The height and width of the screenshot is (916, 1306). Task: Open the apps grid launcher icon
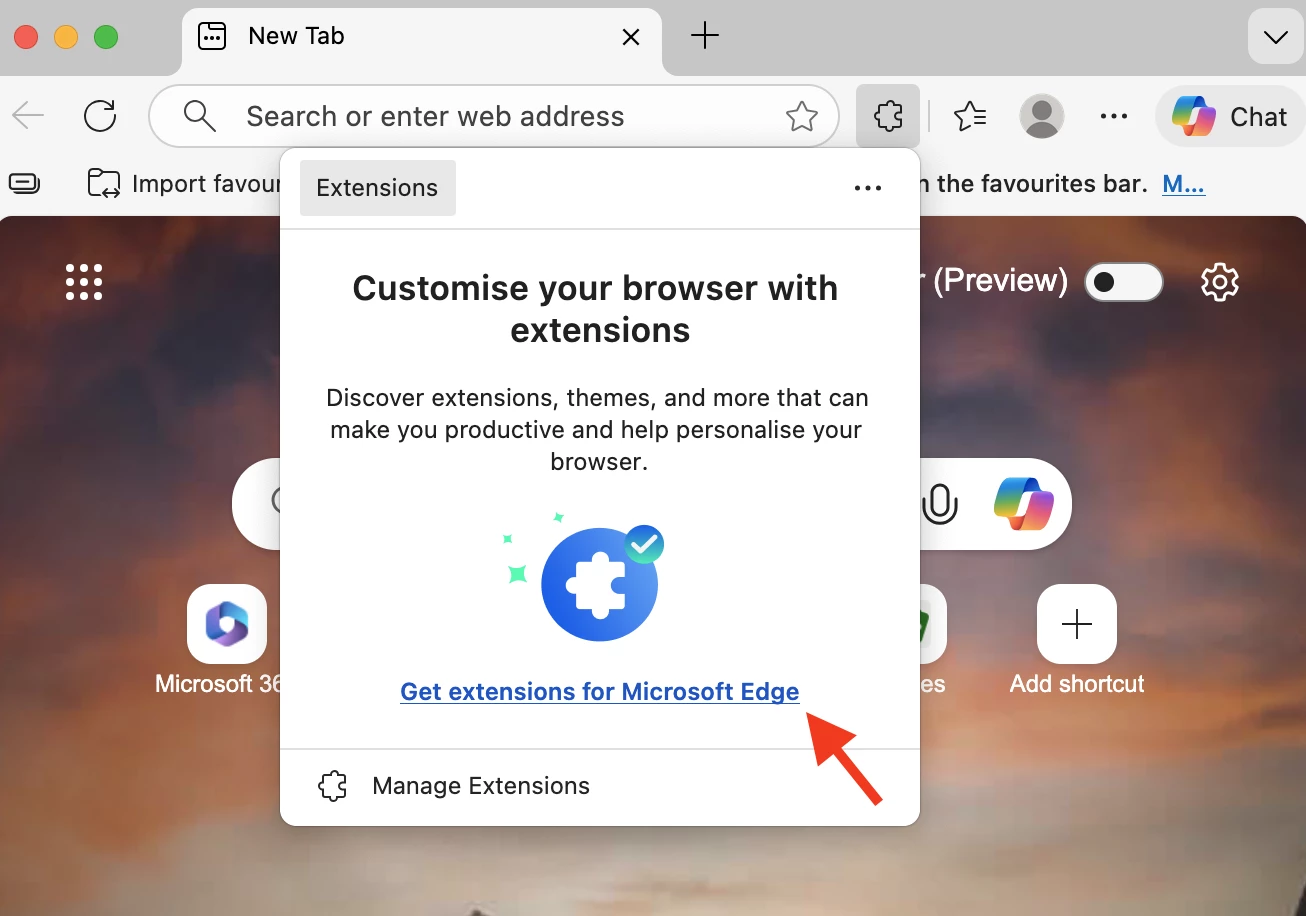click(84, 282)
